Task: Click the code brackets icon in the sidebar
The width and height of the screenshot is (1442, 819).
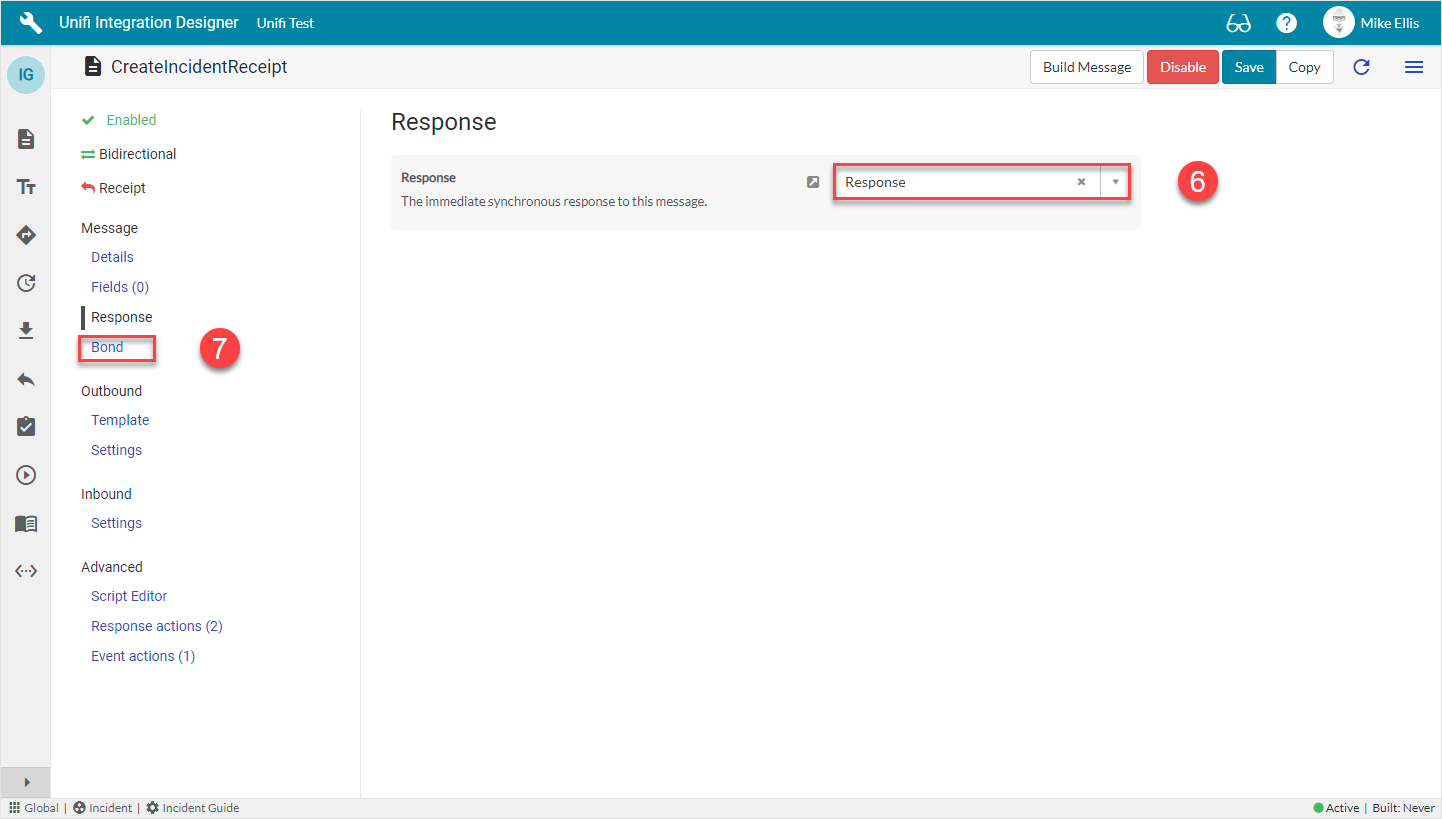Action: (x=25, y=571)
